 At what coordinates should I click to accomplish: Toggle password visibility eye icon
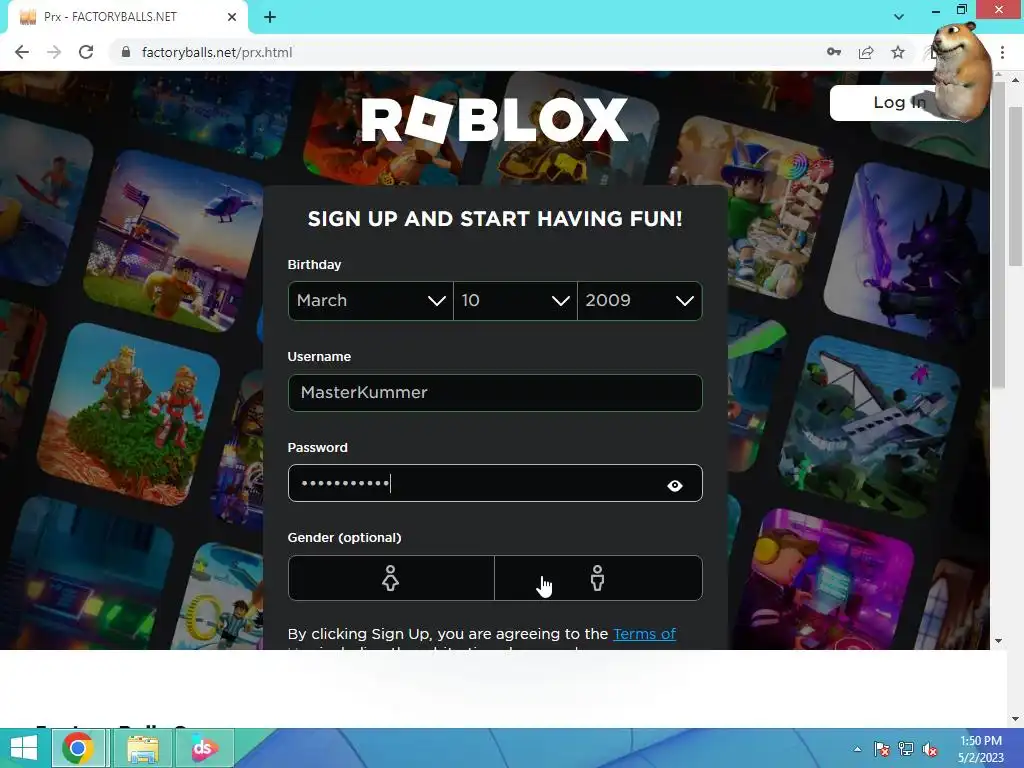(675, 485)
